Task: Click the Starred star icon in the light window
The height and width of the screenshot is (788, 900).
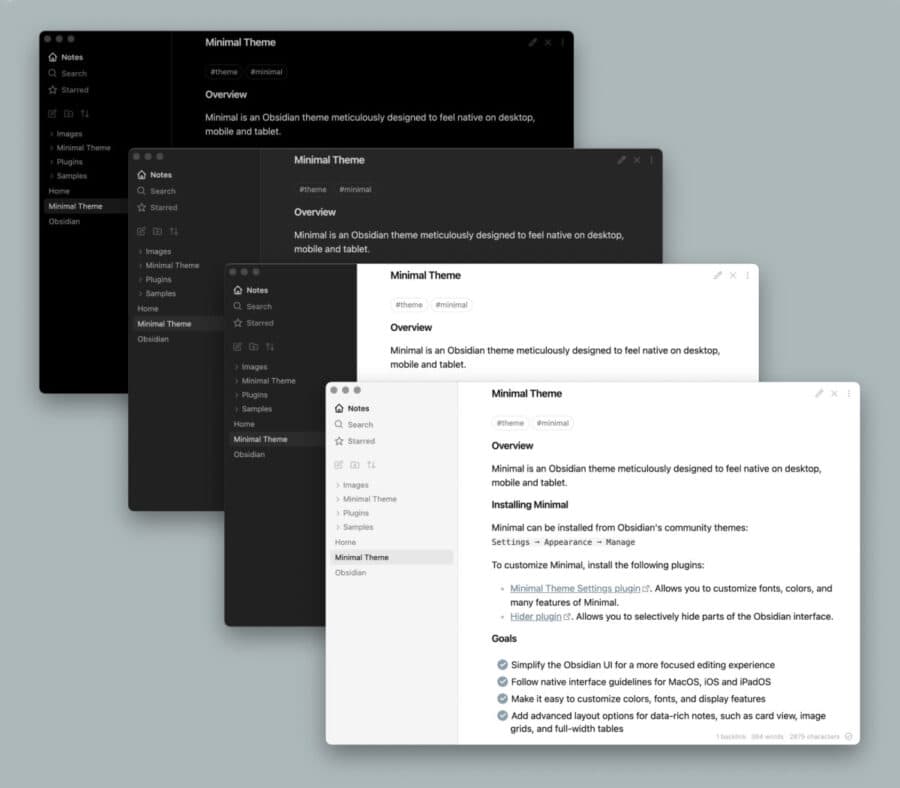Action: pos(339,441)
